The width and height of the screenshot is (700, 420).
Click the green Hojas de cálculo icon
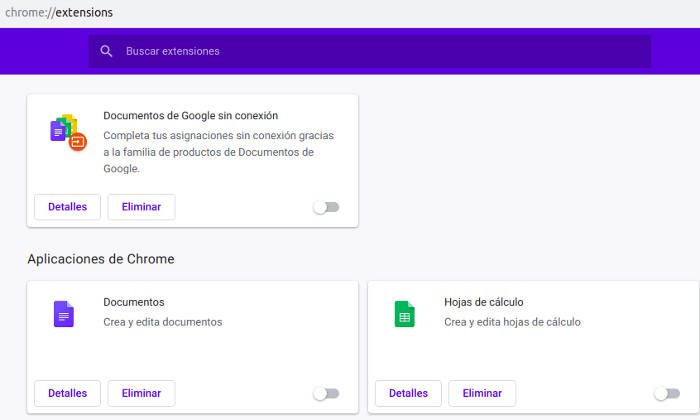404,314
